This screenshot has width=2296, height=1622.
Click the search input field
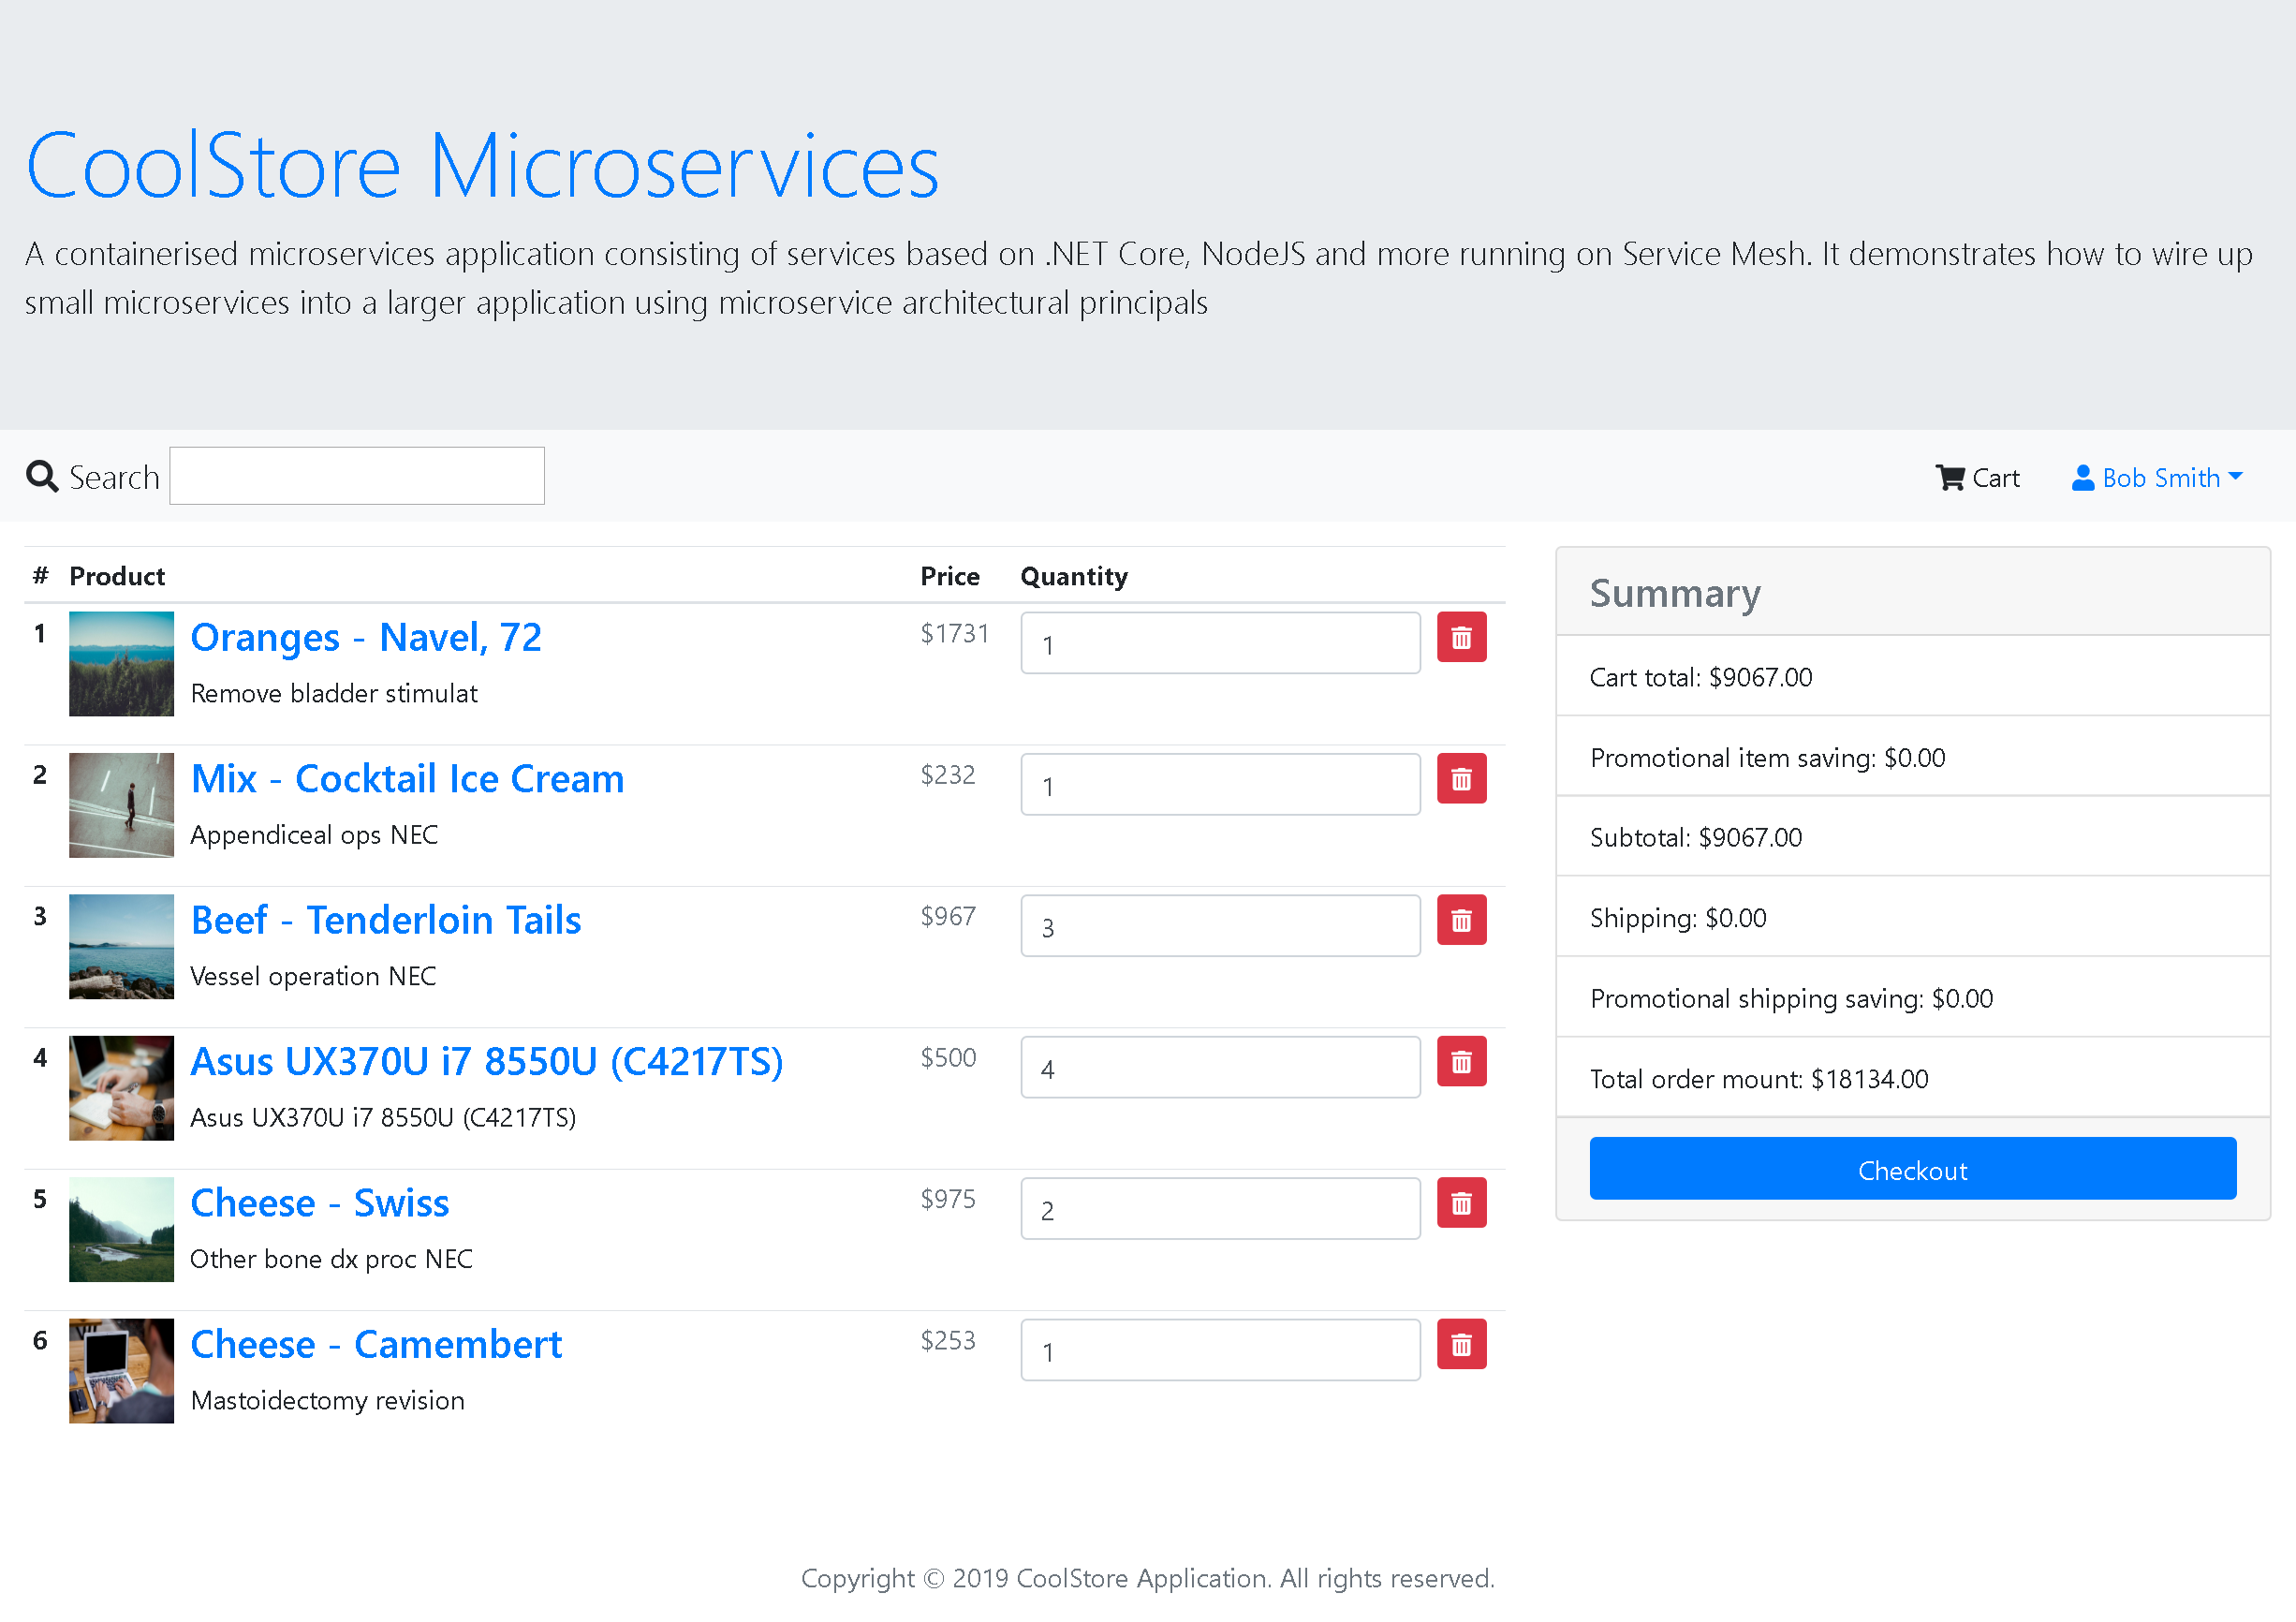pyautogui.click(x=357, y=474)
